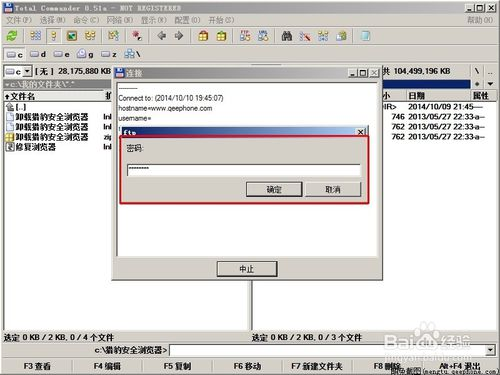Click the 密码 password input field
This screenshot has height=375, width=500.
(x=244, y=169)
